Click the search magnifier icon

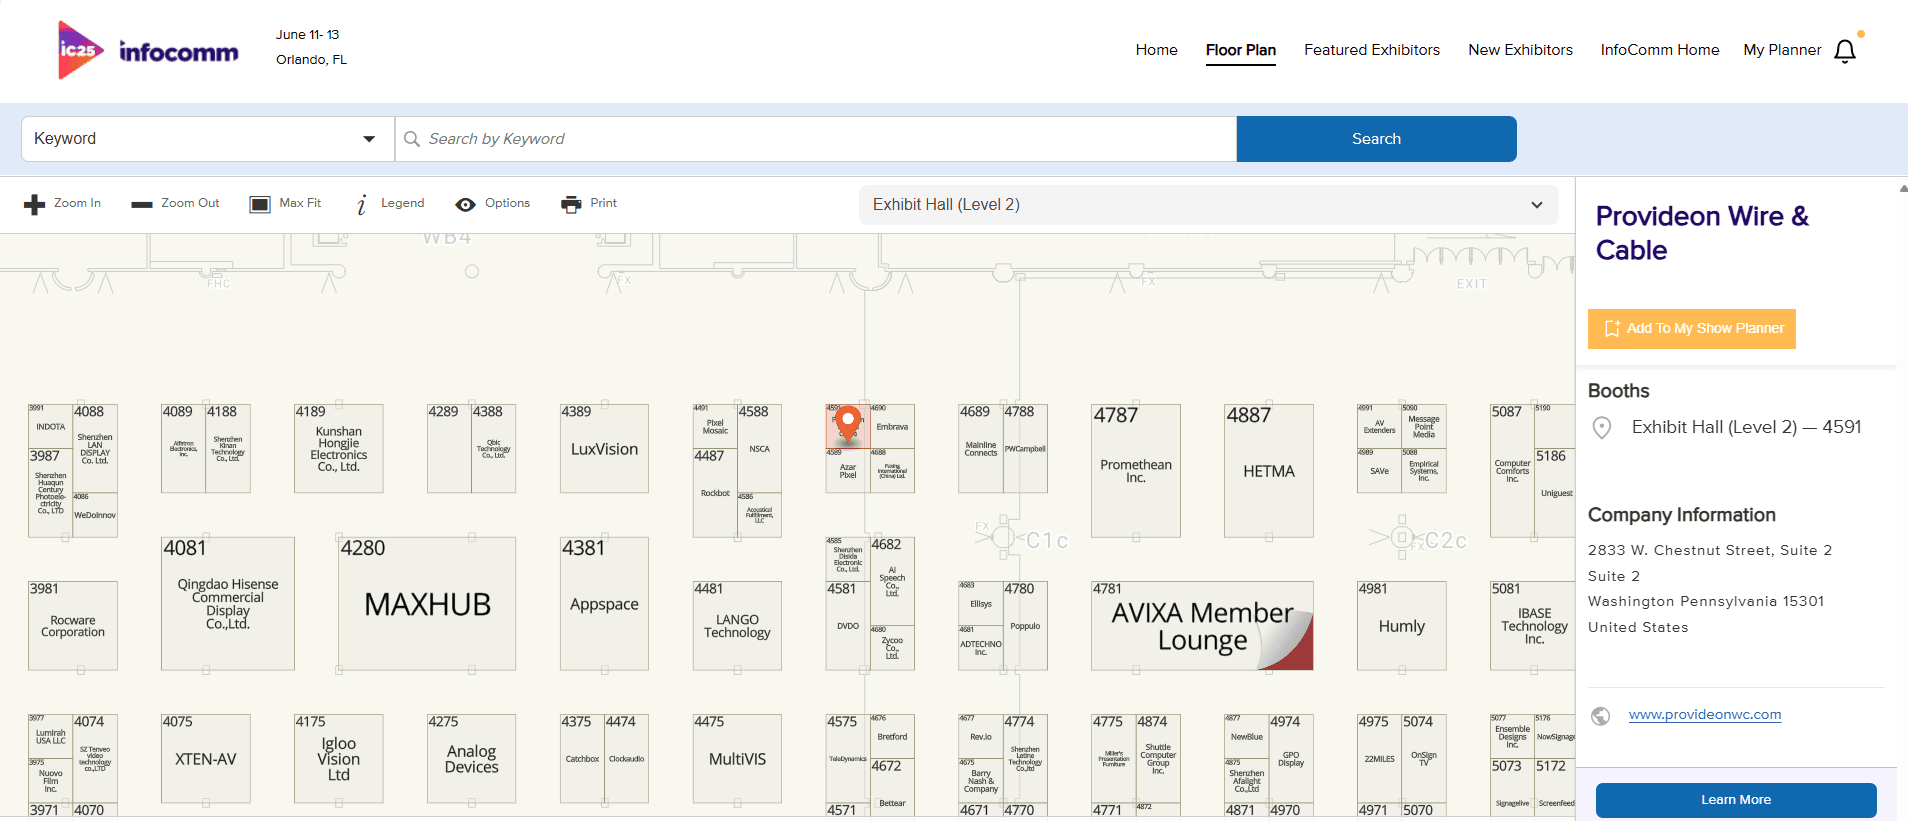(x=412, y=139)
